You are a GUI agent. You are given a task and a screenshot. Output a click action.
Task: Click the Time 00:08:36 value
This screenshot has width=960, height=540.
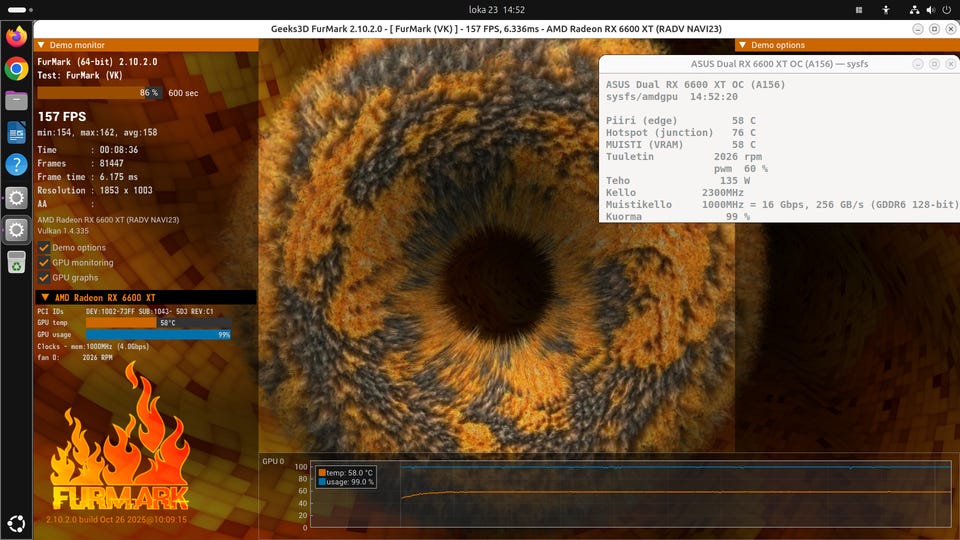click(119, 149)
